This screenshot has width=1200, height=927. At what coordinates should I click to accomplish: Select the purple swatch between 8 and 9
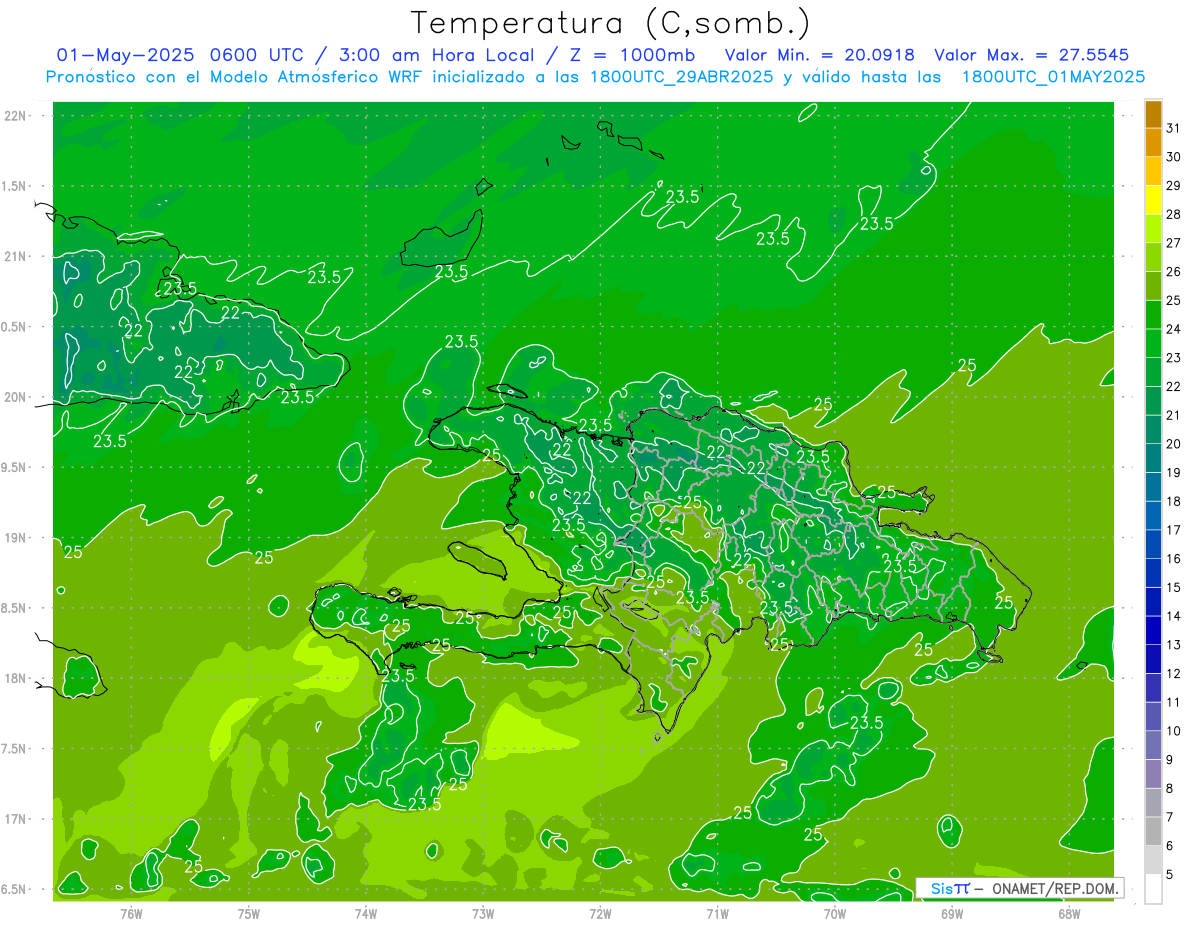coord(1153,774)
